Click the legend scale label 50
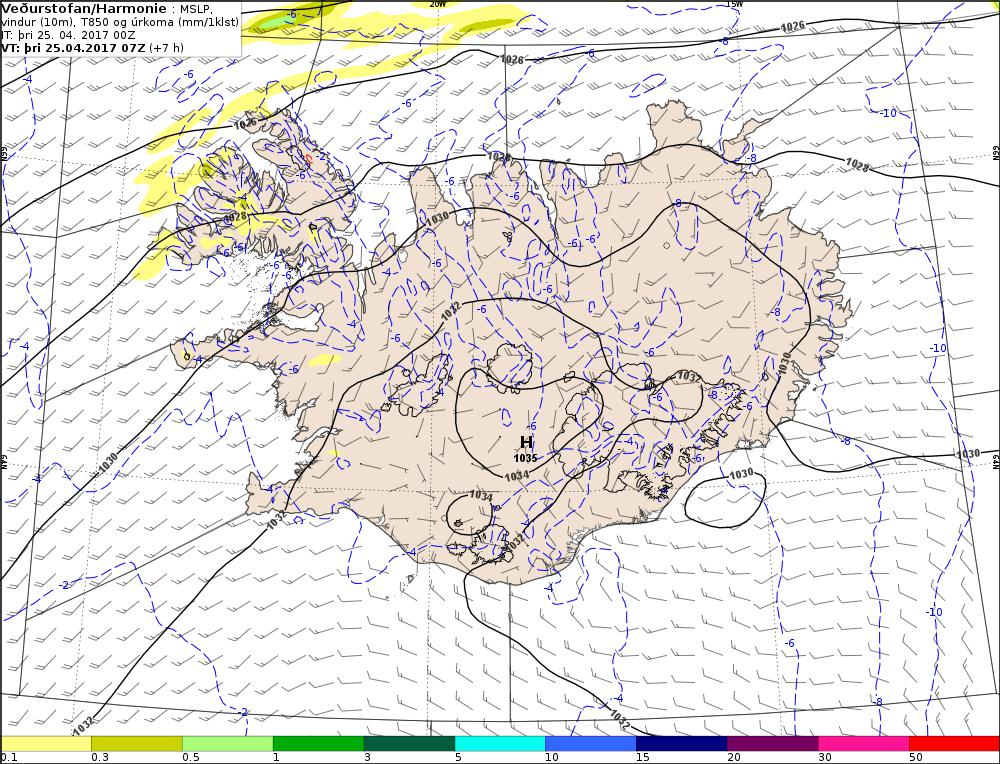 click(916, 758)
